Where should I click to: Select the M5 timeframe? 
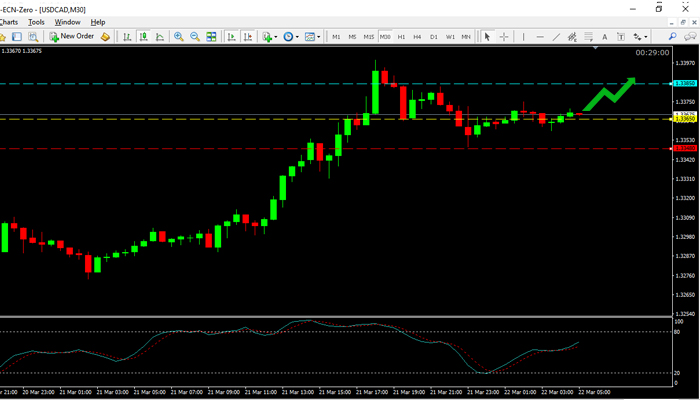click(x=352, y=37)
